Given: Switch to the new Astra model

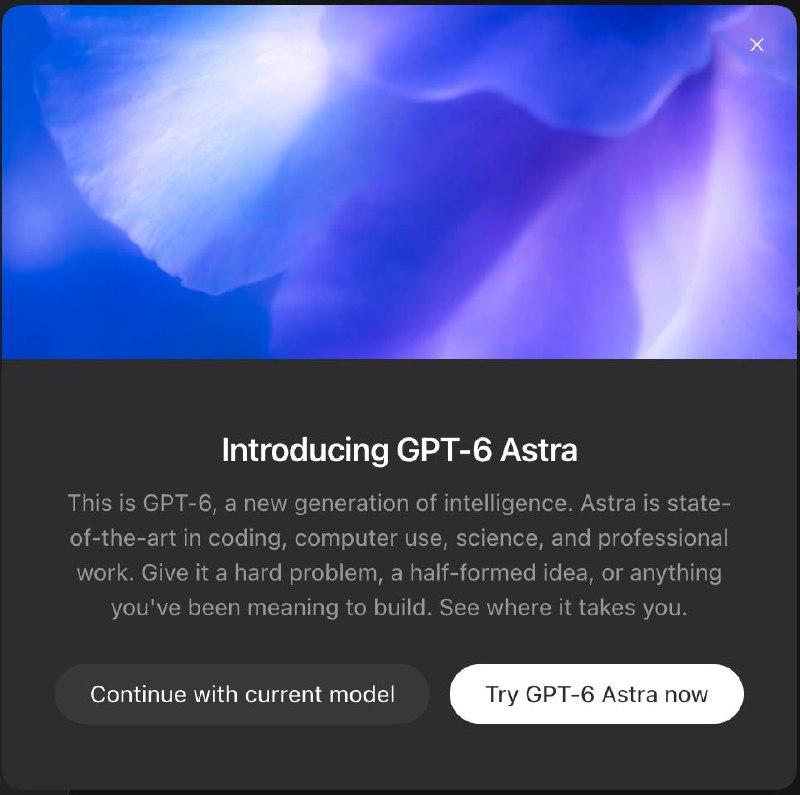Looking at the screenshot, I should 596,694.
